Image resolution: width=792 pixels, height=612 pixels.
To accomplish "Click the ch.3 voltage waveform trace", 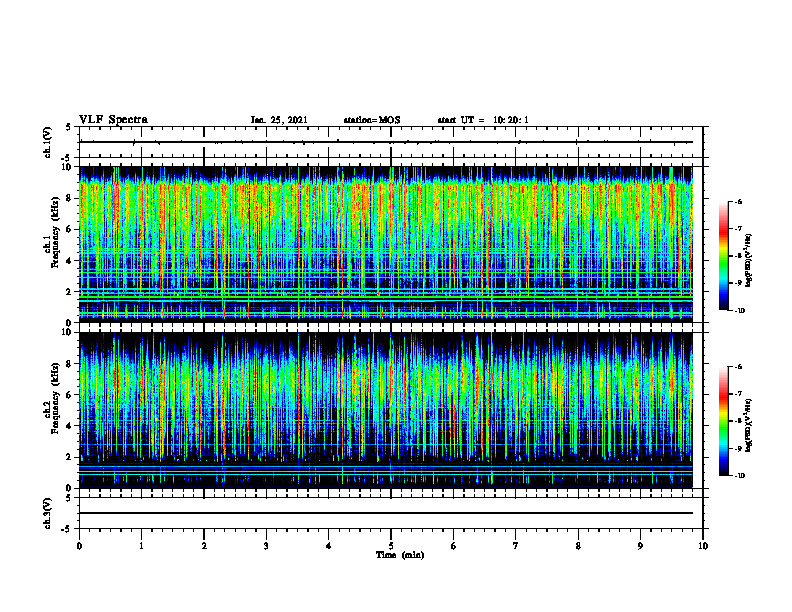I will pyautogui.click(x=386, y=513).
